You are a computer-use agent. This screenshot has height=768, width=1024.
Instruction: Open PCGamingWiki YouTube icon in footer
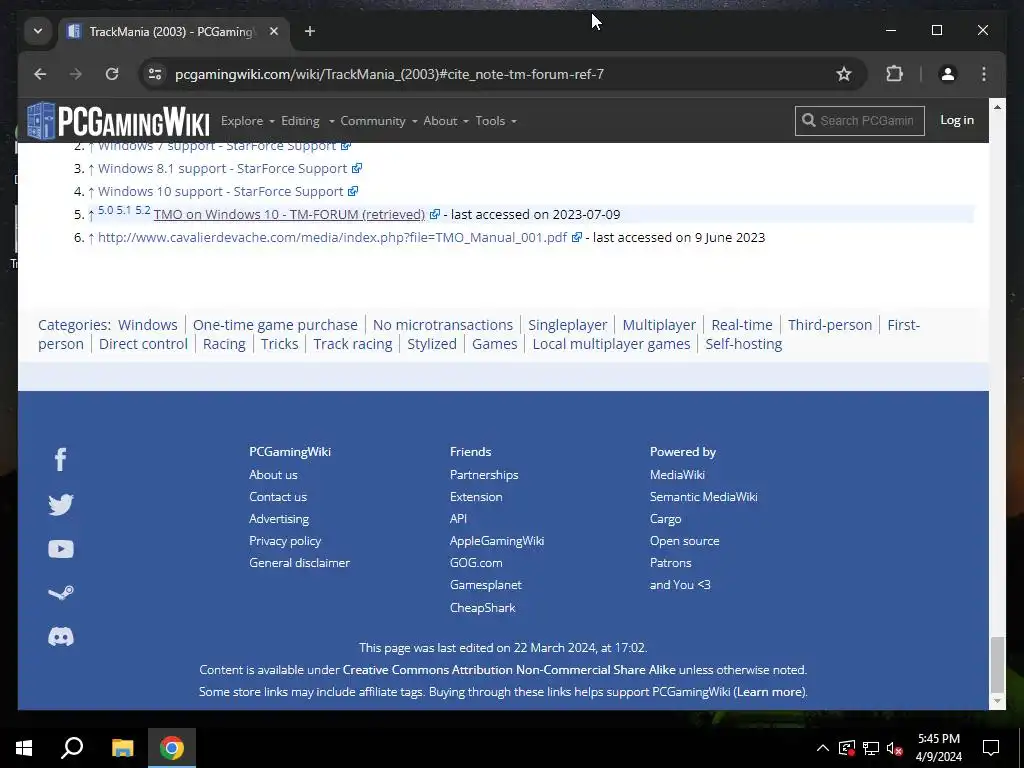pyautogui.click(x=61, y=549)
